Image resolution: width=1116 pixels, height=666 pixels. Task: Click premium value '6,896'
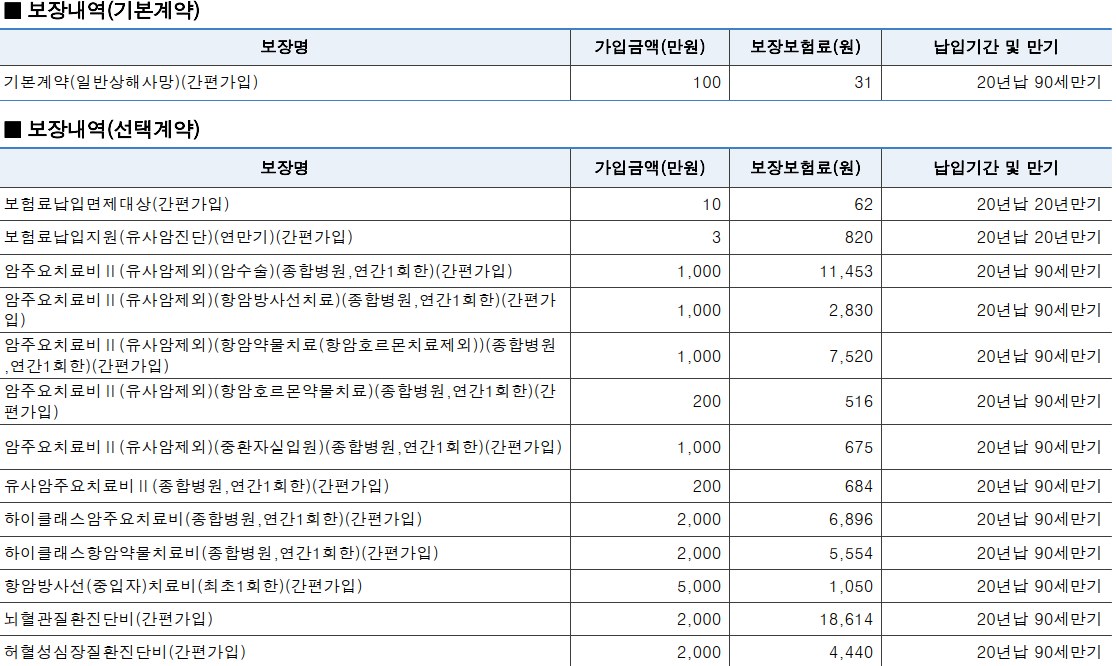851,519
